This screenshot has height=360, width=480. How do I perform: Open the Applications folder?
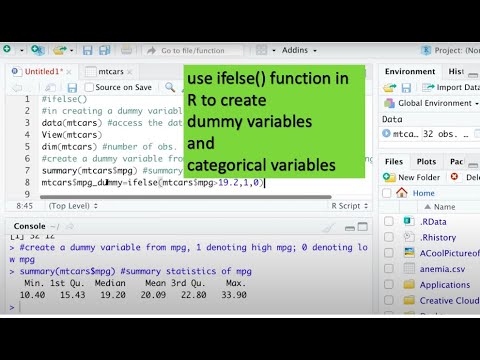pyautogui.click(x=445, y=285)
